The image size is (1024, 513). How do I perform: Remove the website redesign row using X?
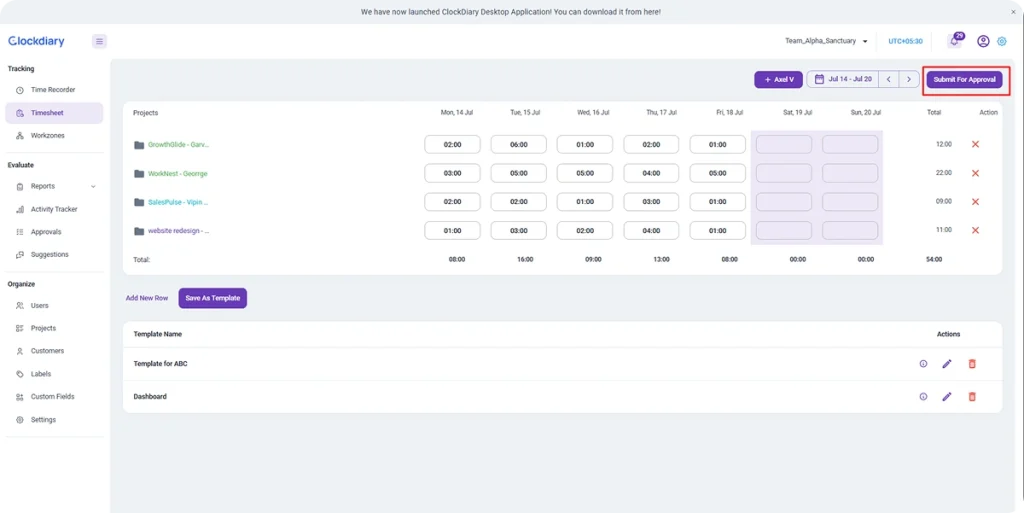click(x=975, y=230)
